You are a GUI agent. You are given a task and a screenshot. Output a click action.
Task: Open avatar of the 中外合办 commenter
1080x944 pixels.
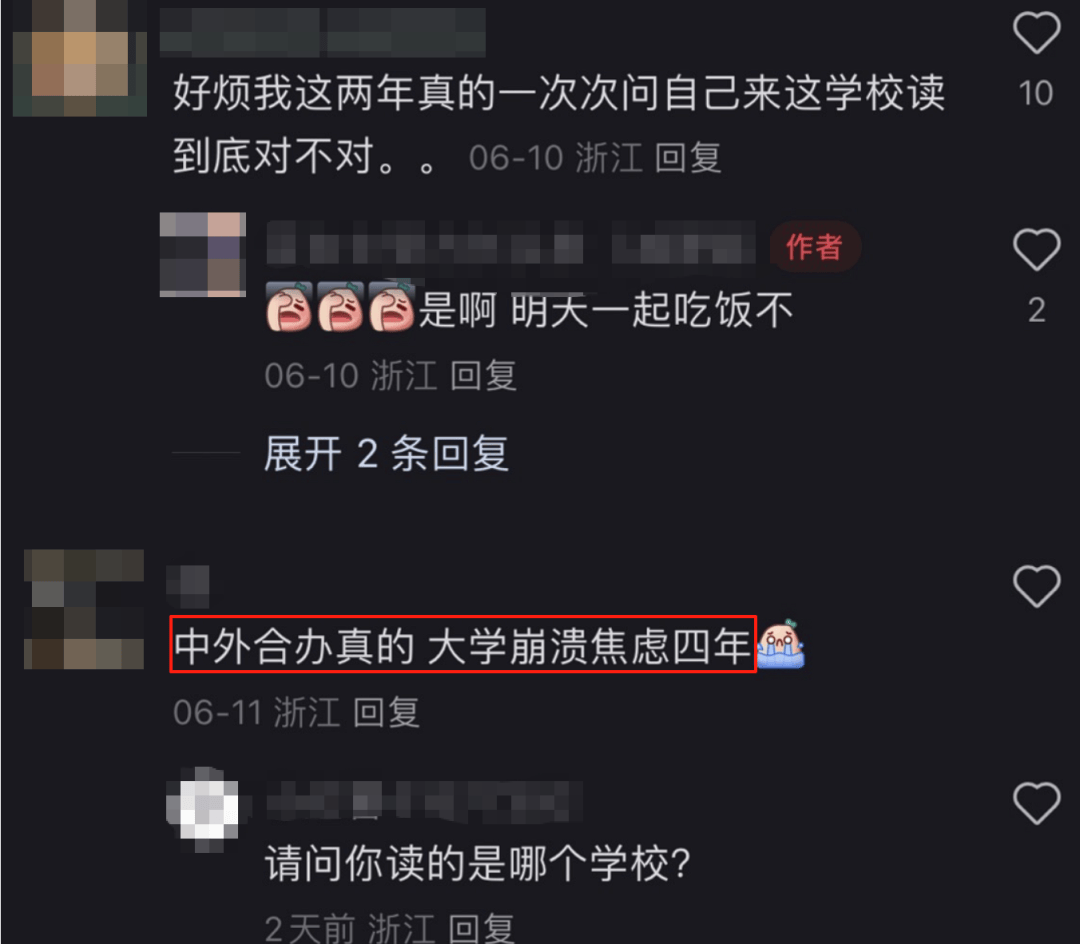pos(84,609)
